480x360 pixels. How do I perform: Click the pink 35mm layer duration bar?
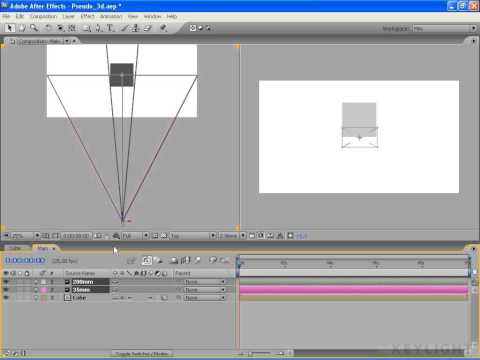[x=354, y=290]
